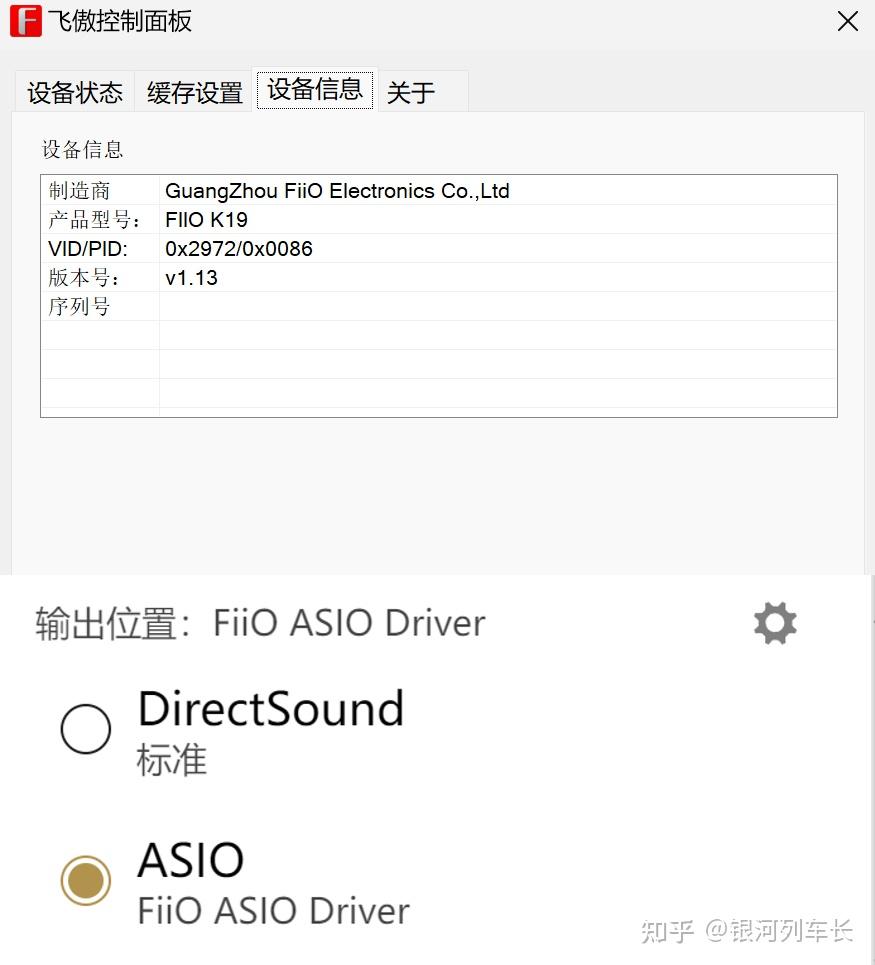Click the empty 序列号 value cell
The height and width of the screenshot is (965, 875).
coord(497,307)
